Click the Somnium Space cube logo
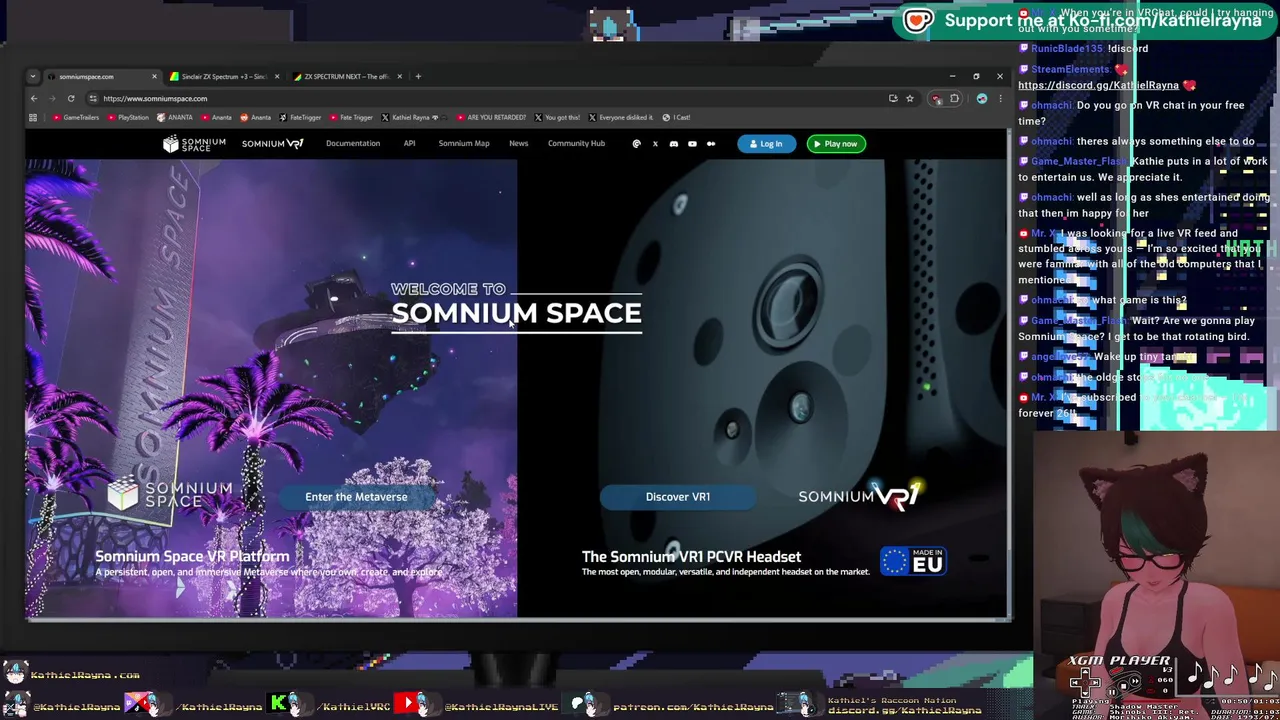Screen dimensions: 1280x720 194,144
